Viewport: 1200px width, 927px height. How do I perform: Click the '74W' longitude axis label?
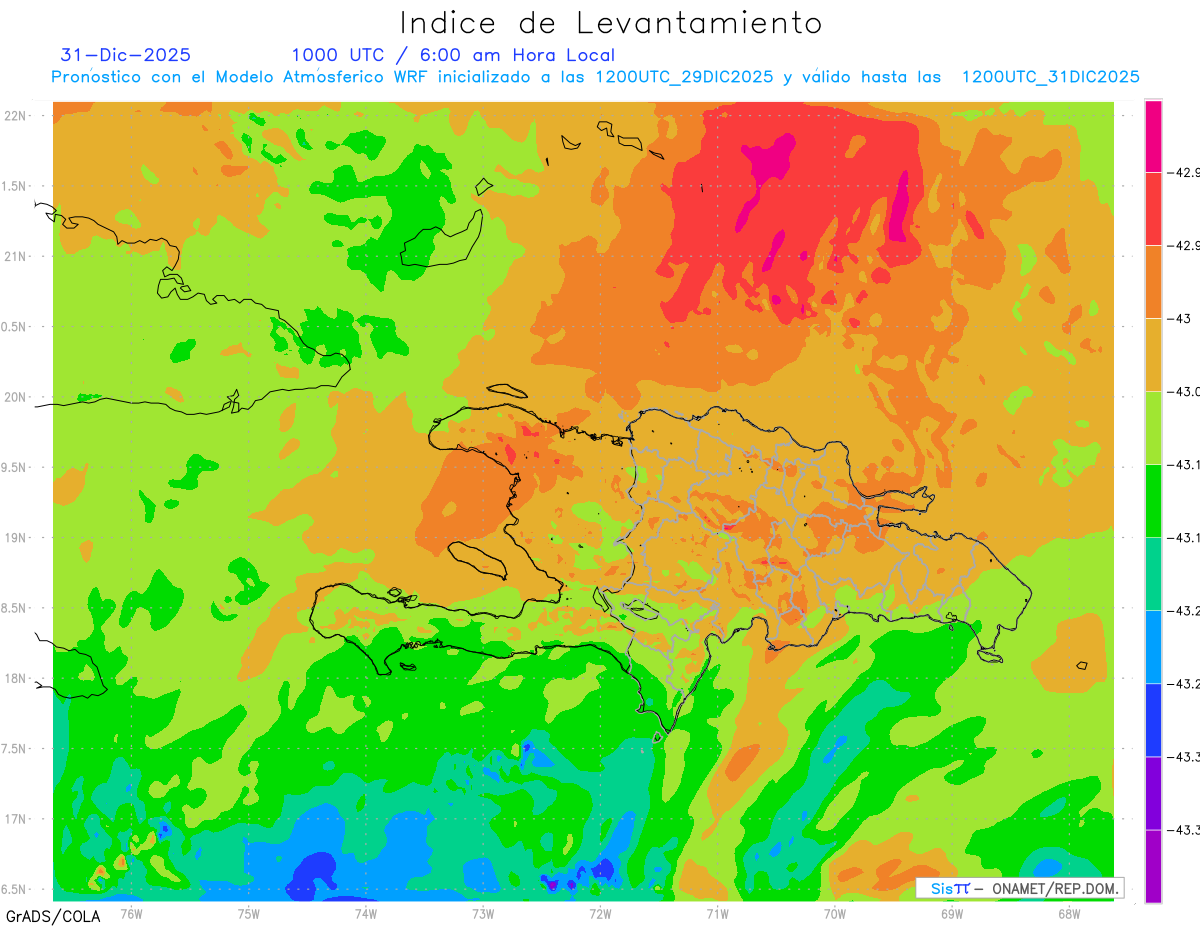366,913
